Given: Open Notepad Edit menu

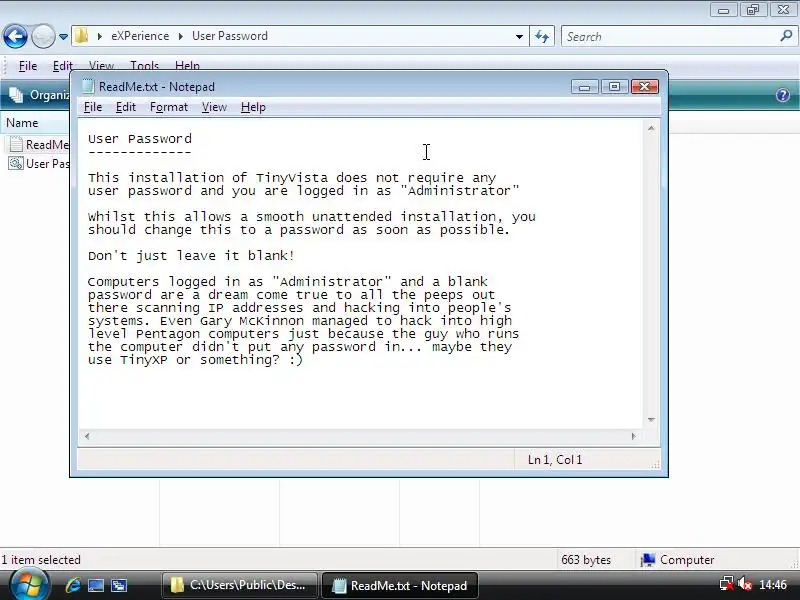Looking at the screenshot, I should click(x=126, y=107).
